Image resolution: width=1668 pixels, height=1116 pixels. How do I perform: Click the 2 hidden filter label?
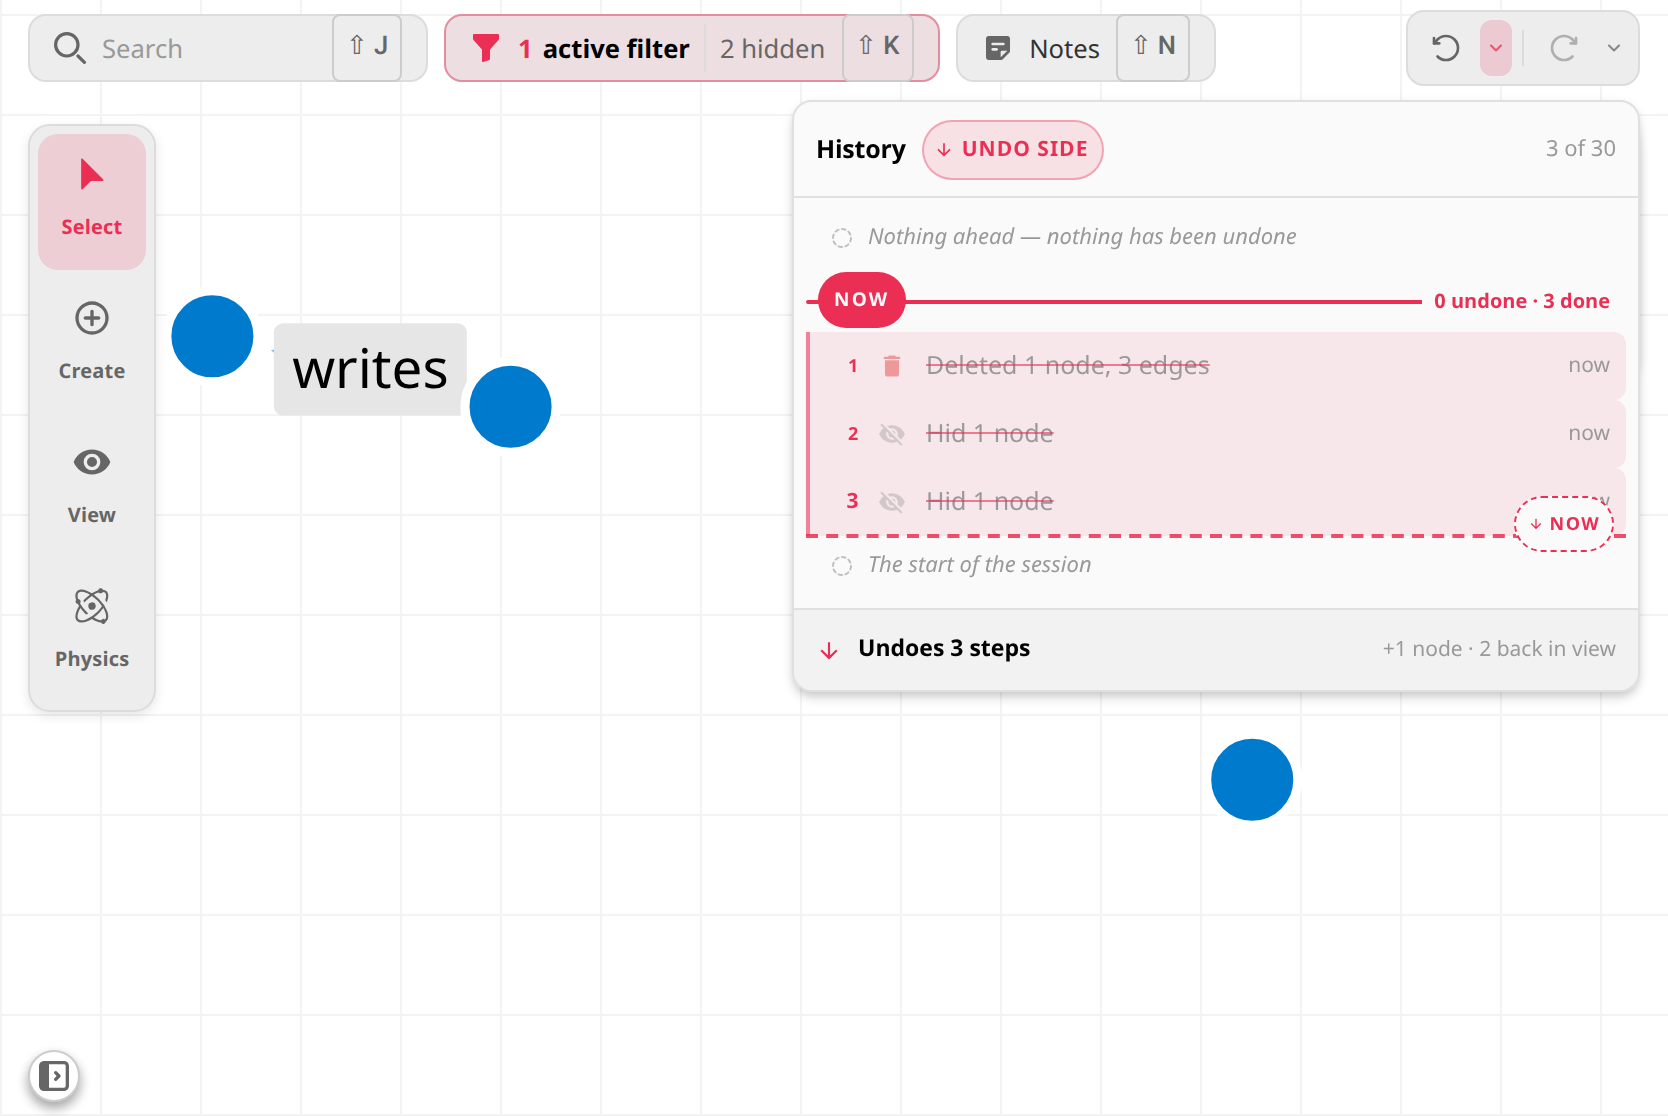772,48
